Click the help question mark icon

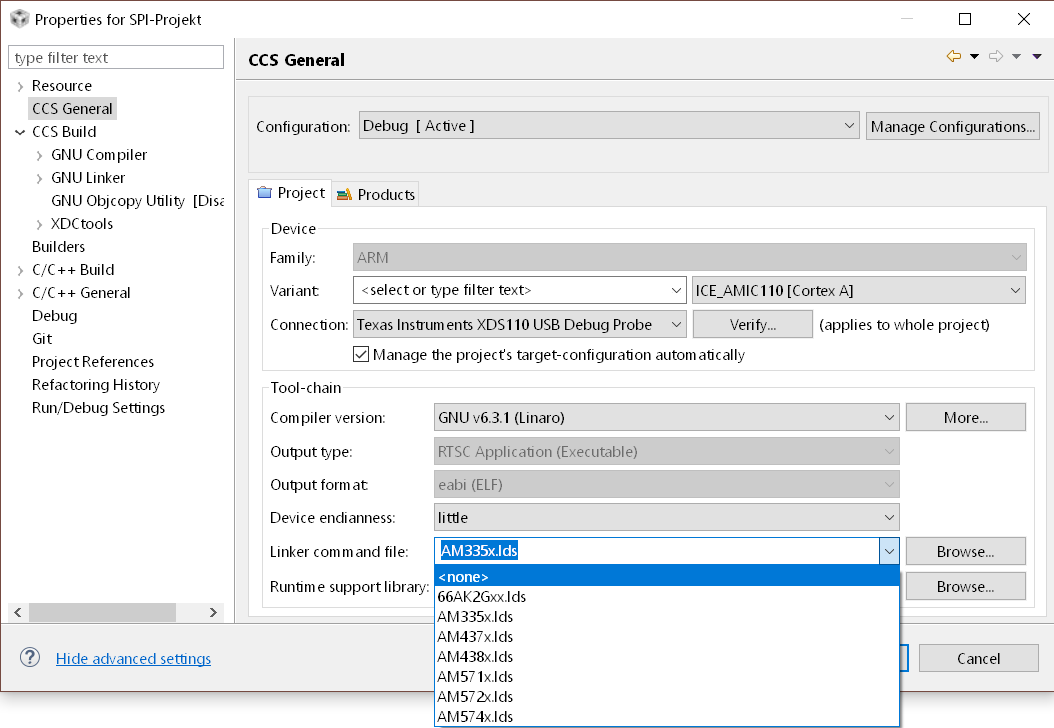[31, 658]
